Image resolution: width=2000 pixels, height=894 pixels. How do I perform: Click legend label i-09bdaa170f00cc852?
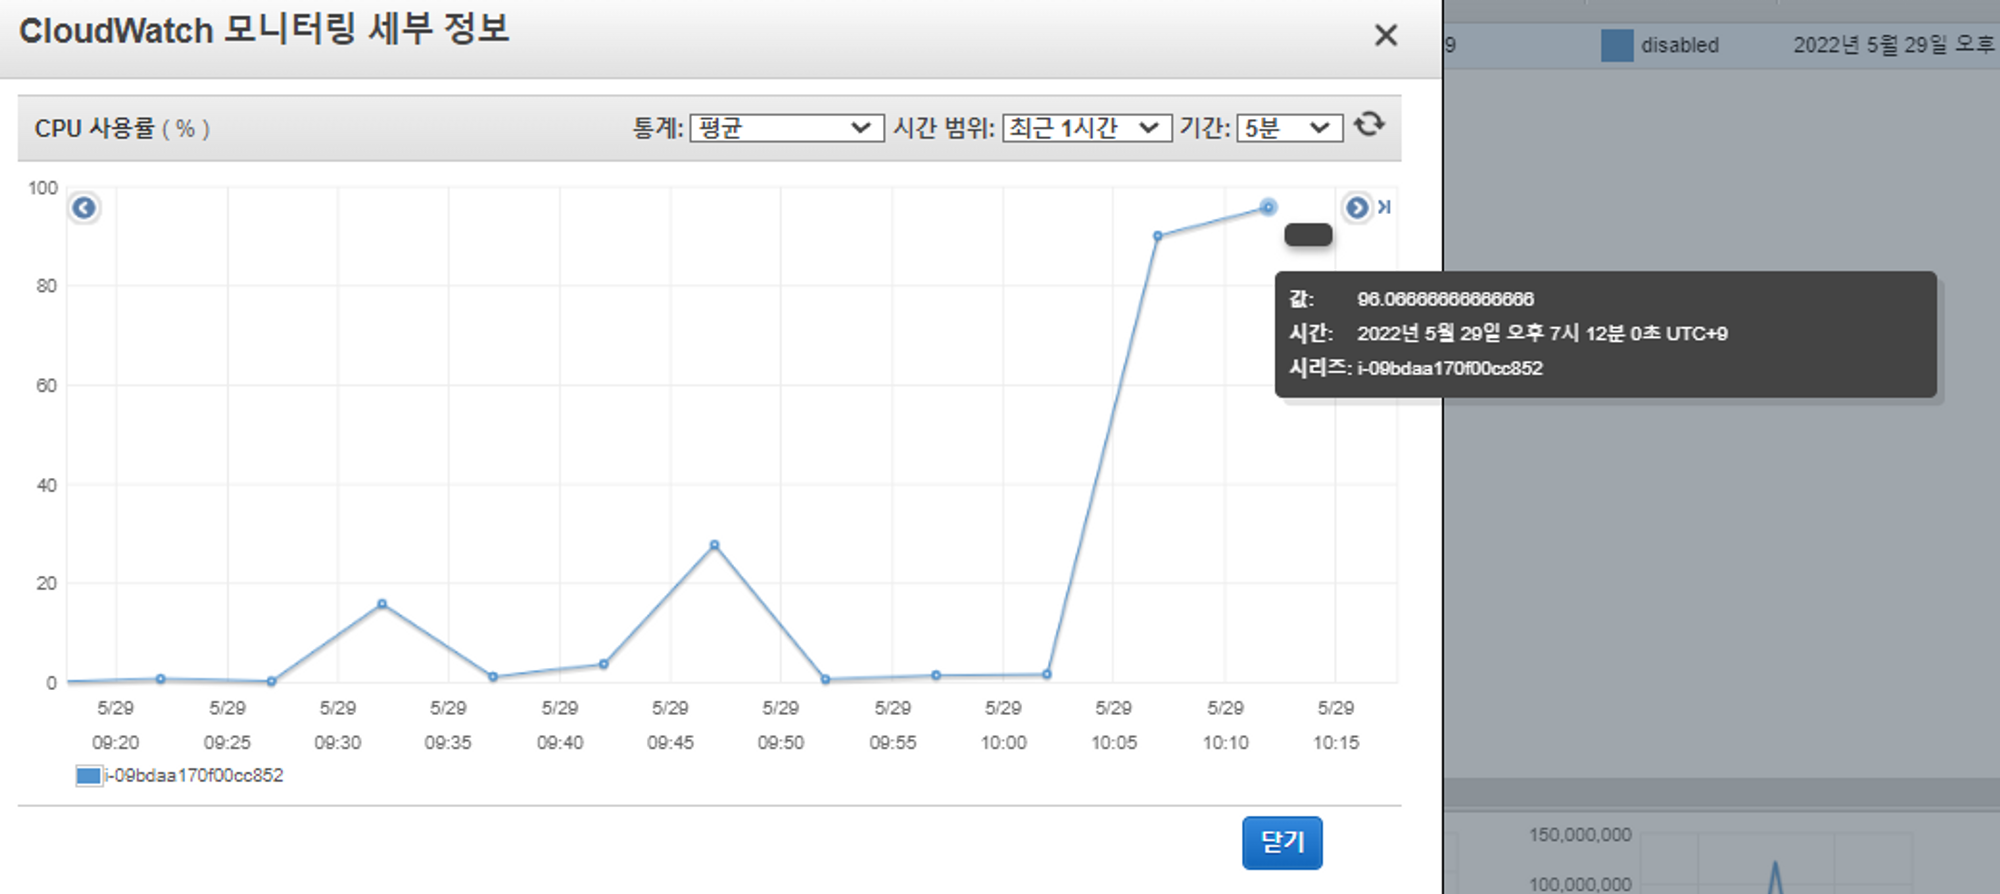194,776
